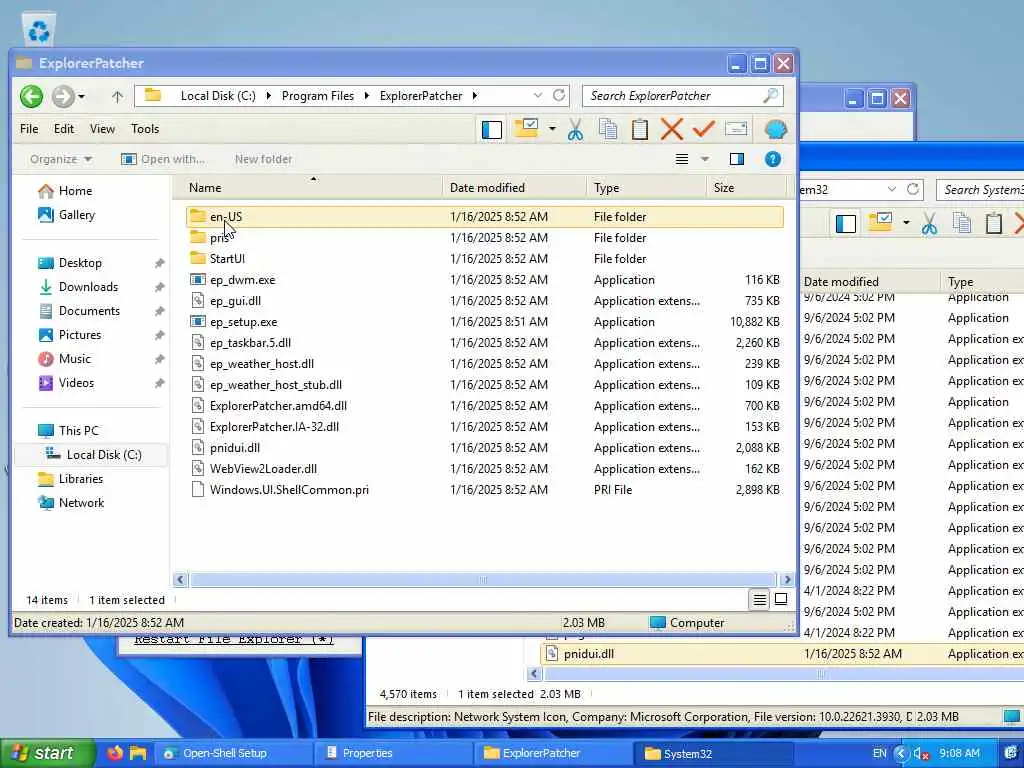The width and height of the screenshot is (1024, 768).
Task: Open the Organize dropdown menu
Action: pyautogui.click(x=61, y=159)
